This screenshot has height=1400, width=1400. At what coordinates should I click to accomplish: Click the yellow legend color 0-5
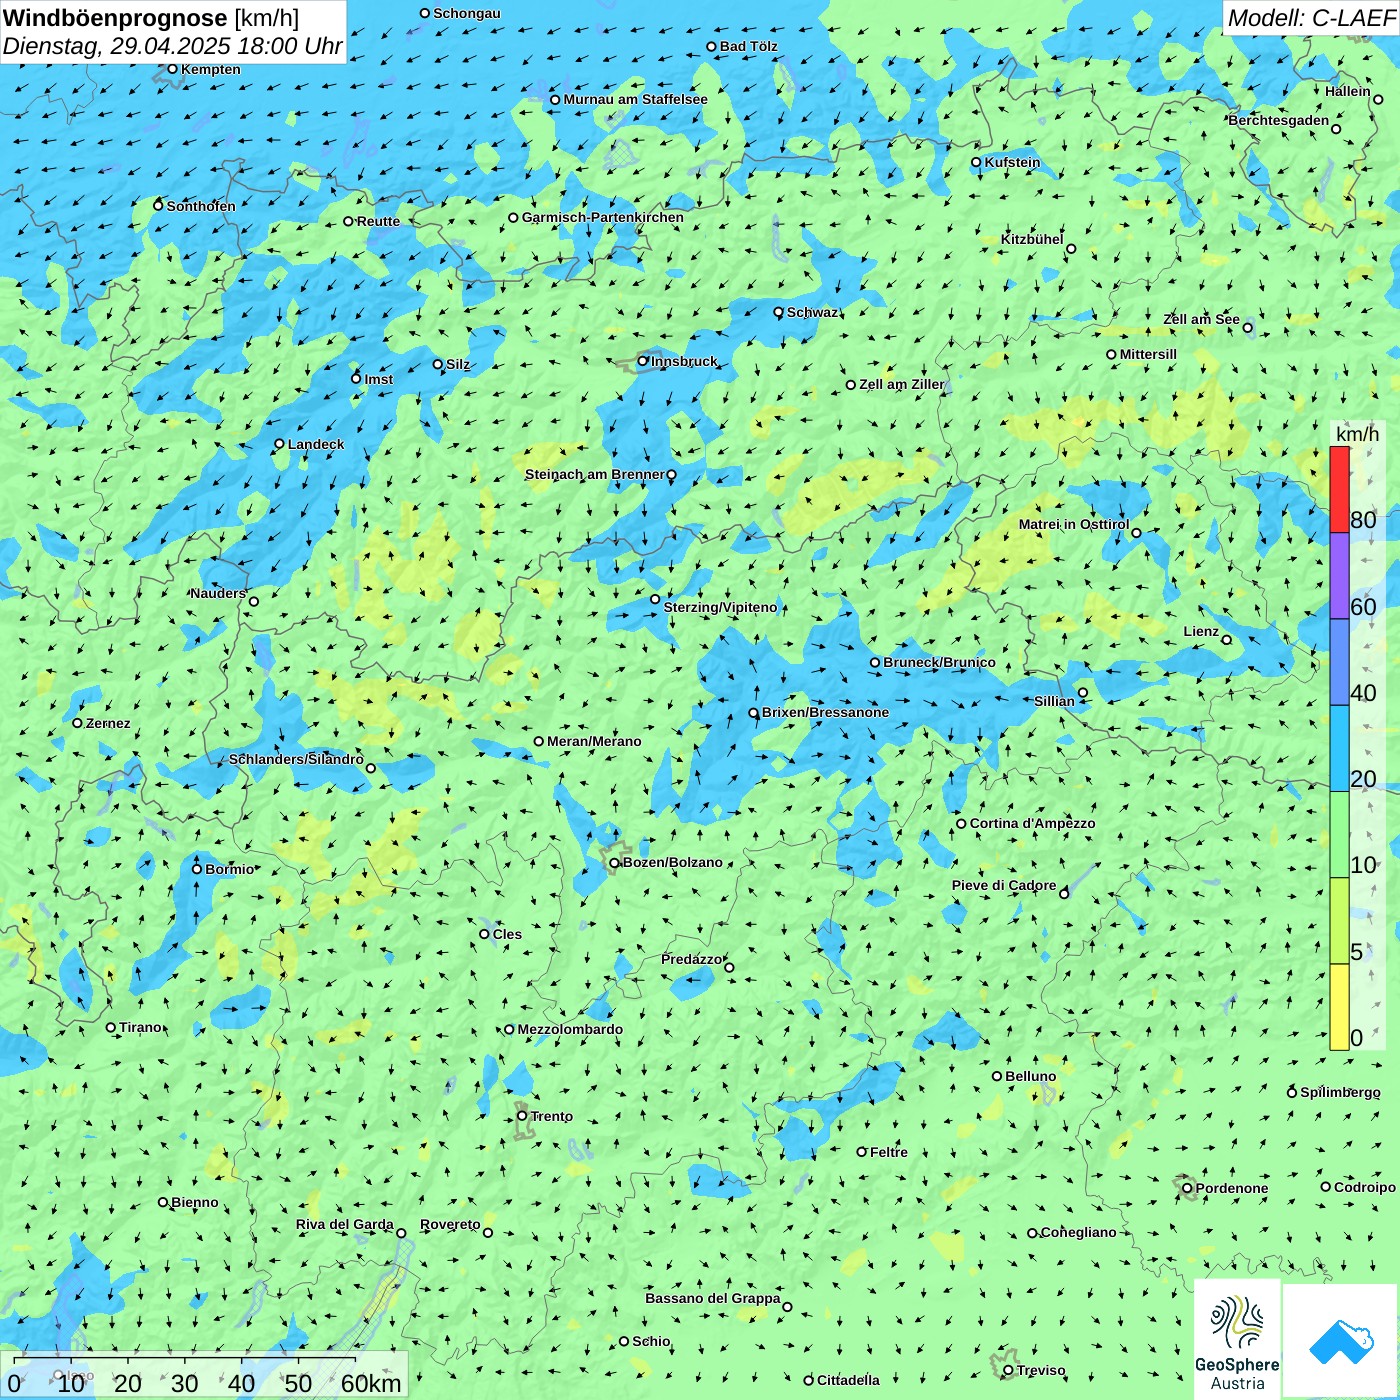pos(1339,1007)
